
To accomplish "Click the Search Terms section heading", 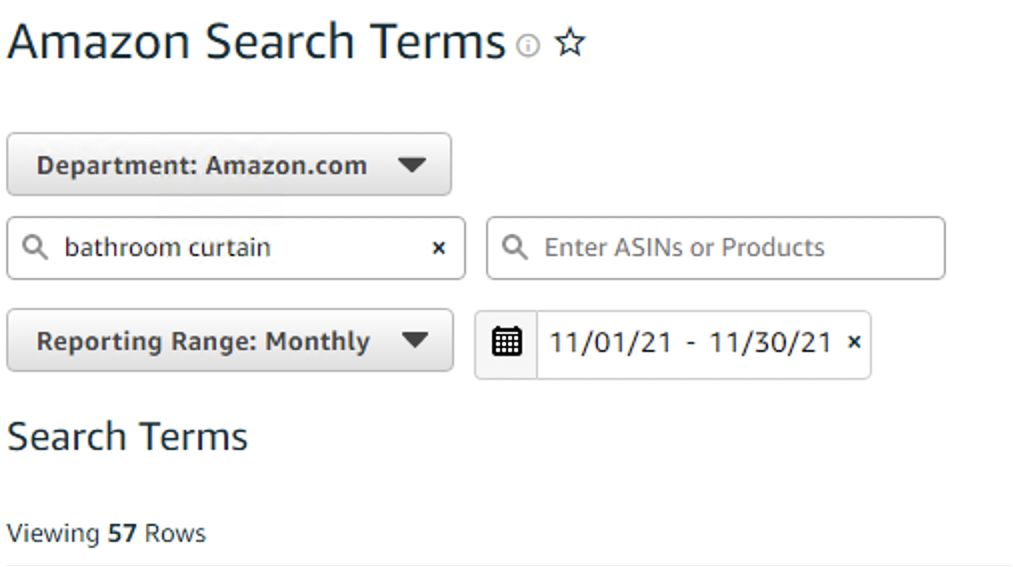I will click(127, 437).
